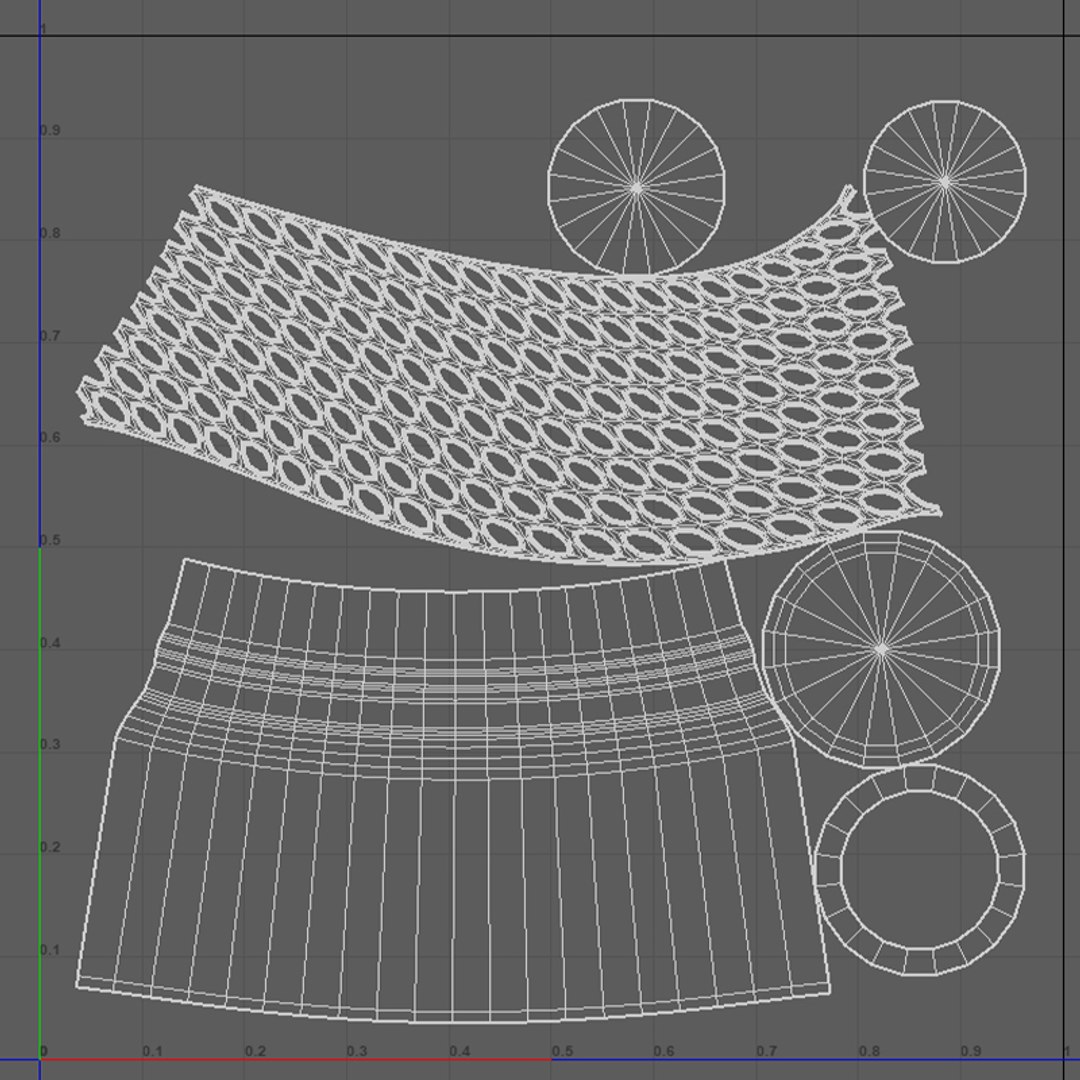This screenshot has height=1080, width=1080.
Task: Click the 0.7 label on vertical axis
Action: click(50, 335)
